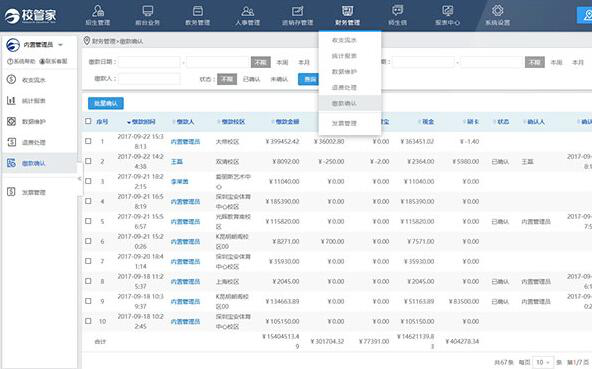
Task: Check the checkbox for row 5
Action: [88, 221]
